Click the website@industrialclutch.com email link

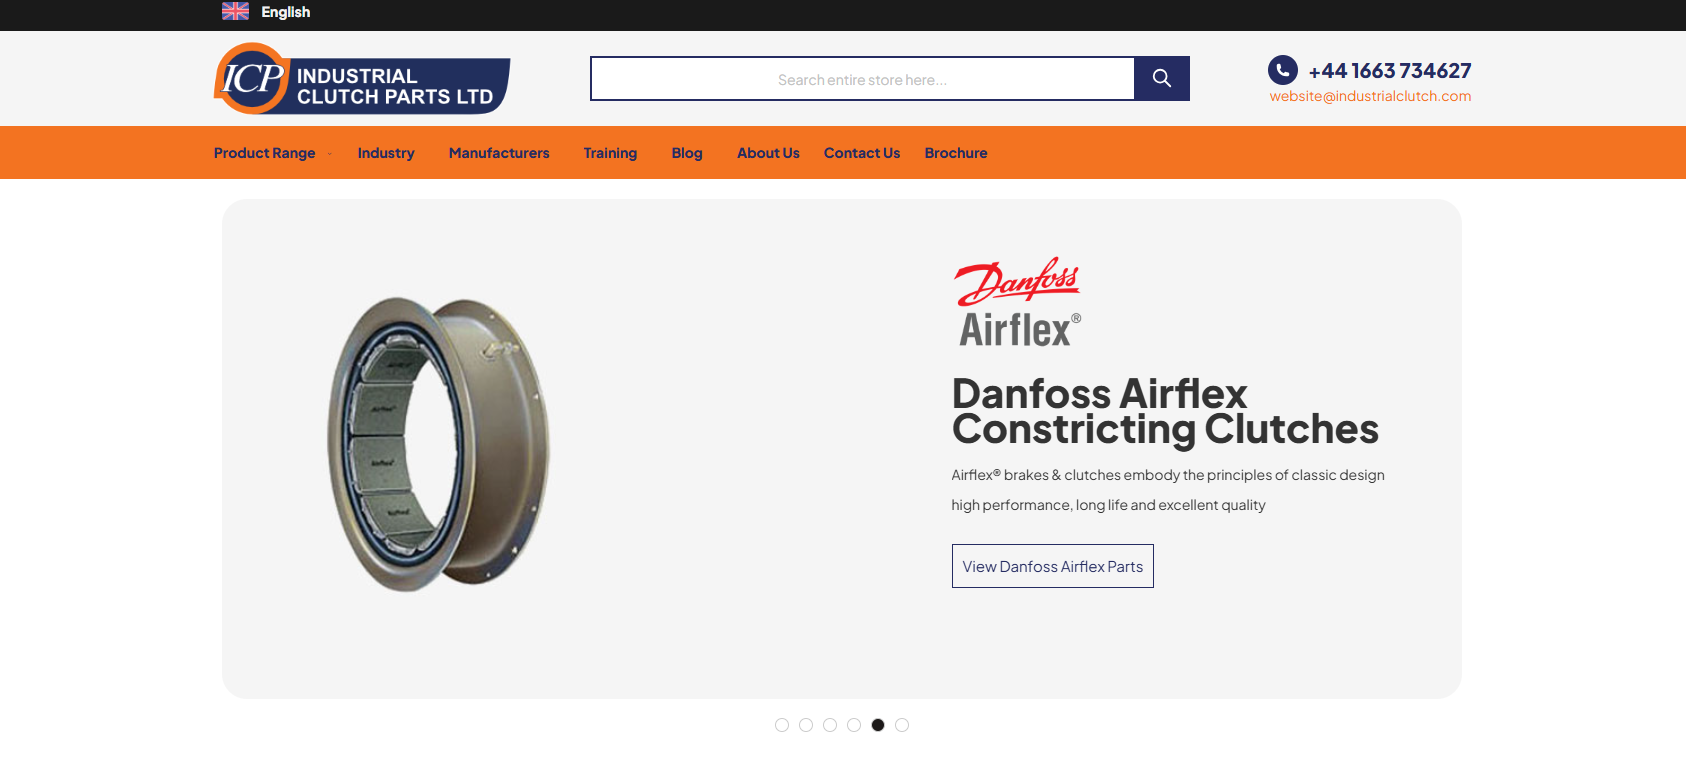[1370, 96]
